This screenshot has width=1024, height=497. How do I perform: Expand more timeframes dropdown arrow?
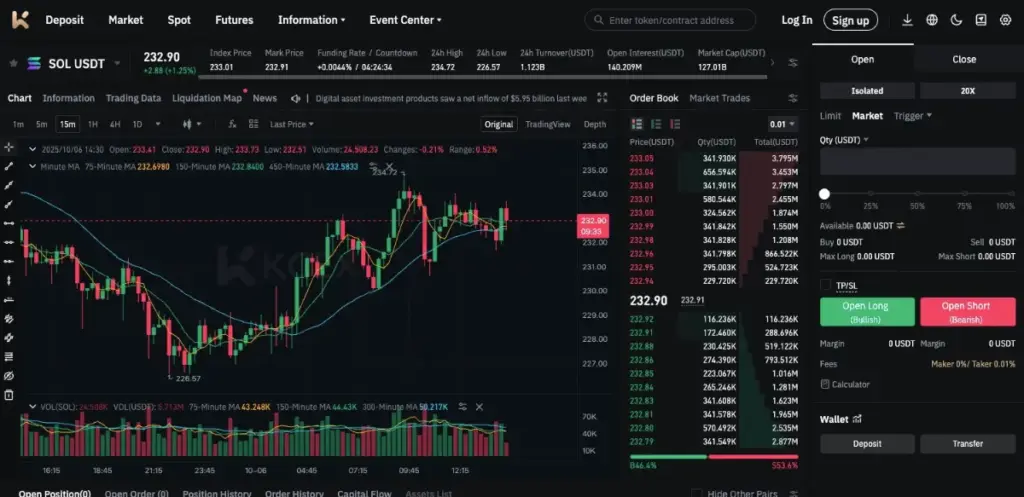[157, 124]
